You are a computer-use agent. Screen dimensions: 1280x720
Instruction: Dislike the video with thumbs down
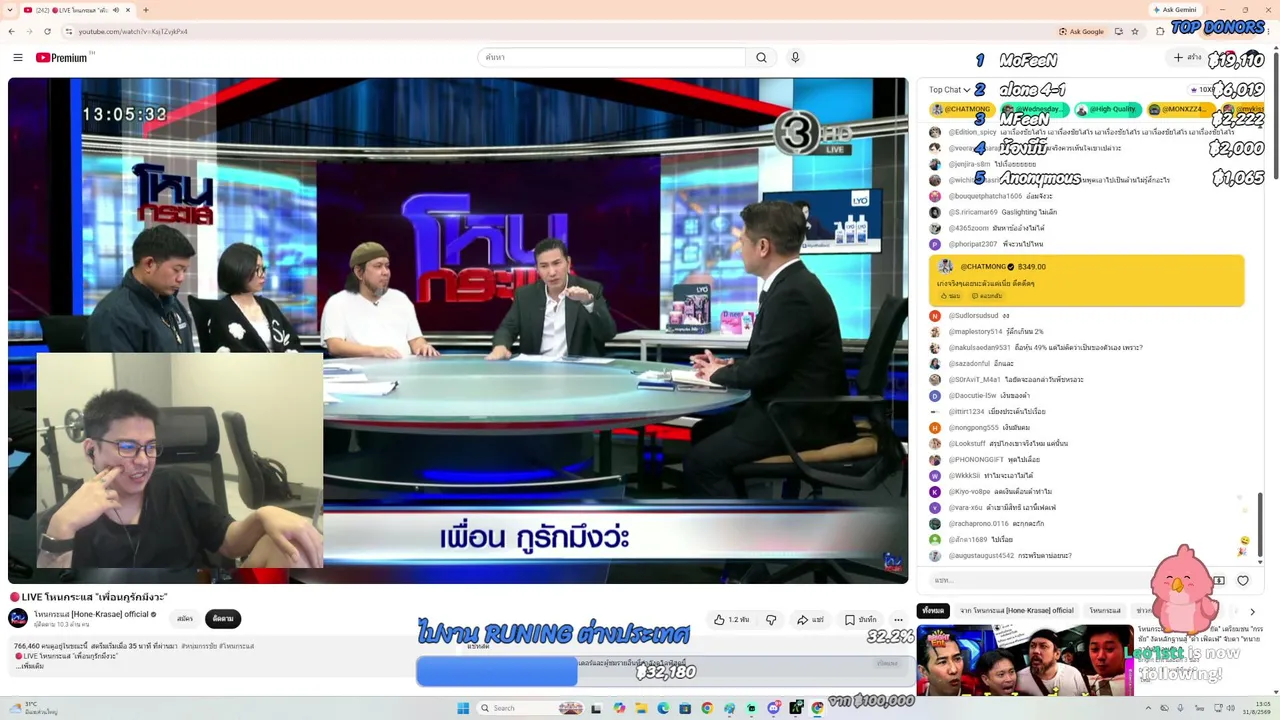771,620
